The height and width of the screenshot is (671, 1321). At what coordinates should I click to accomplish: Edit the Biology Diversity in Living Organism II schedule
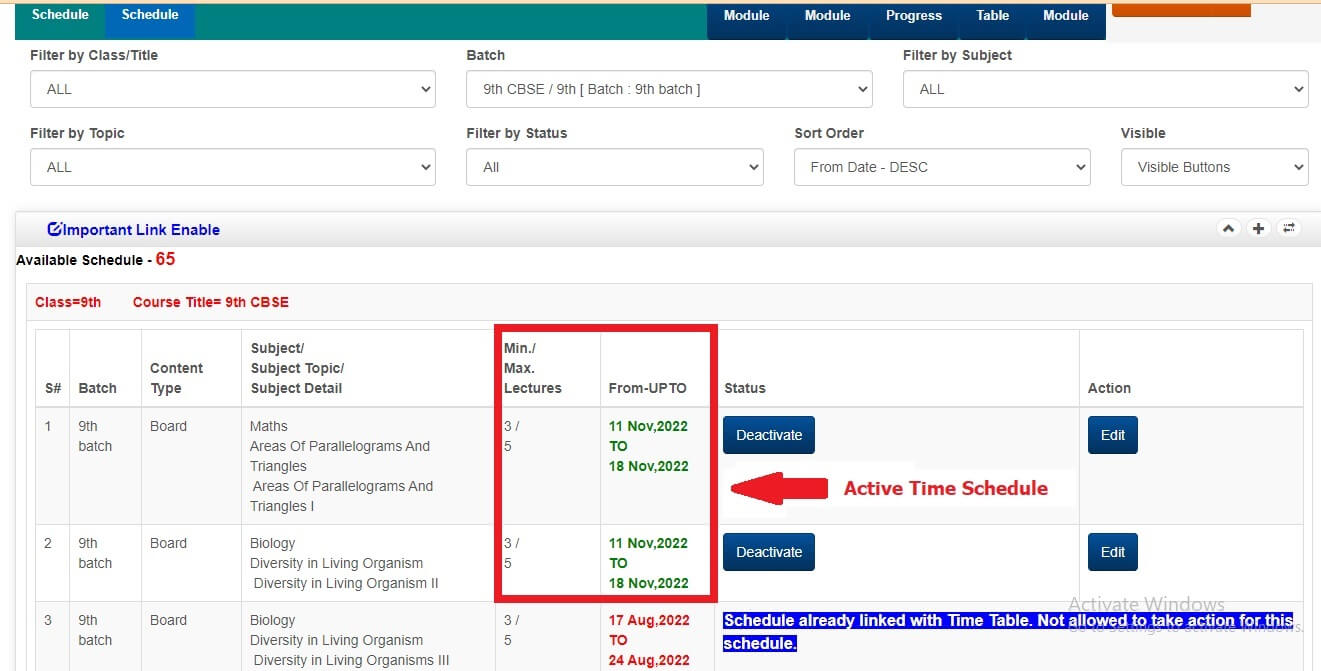tap(1112, 552)
